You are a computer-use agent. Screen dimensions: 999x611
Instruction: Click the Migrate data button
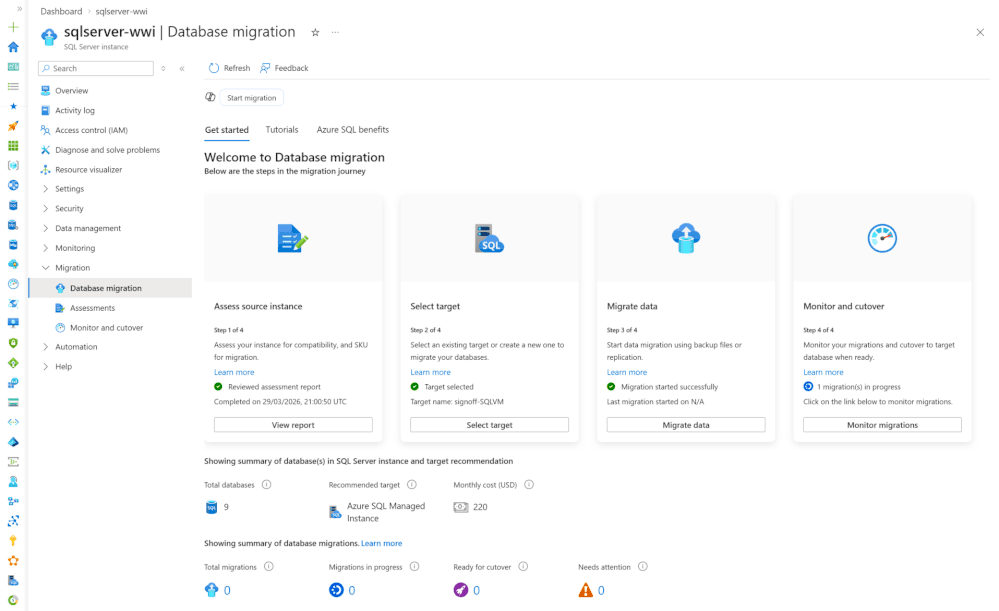coord(686,425)
